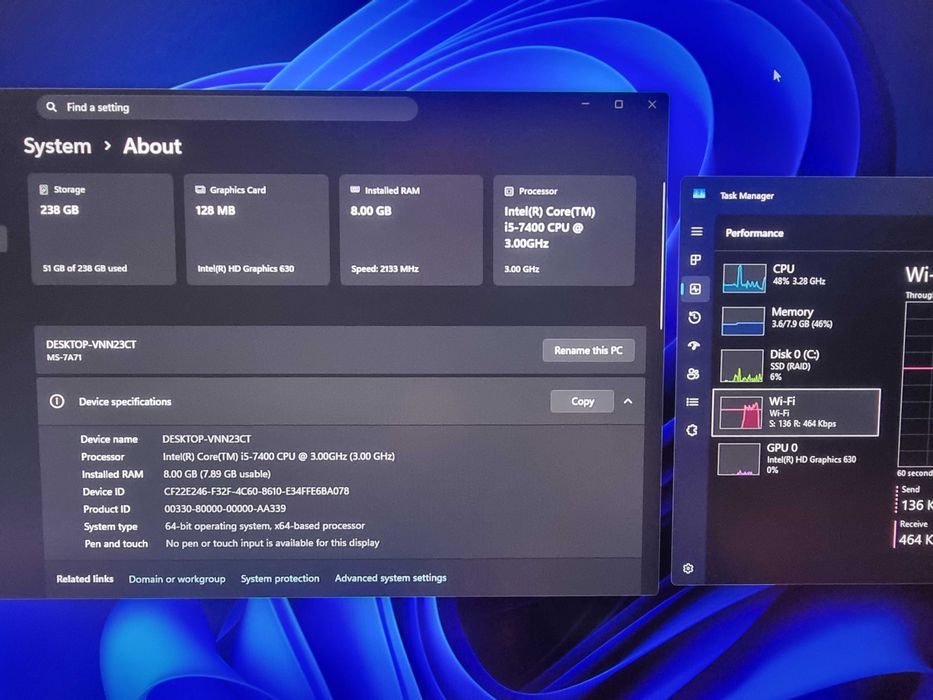Open Advanced system settings link
The height and width of the screenshot is (700, 933).
click(x=390, y=577)
